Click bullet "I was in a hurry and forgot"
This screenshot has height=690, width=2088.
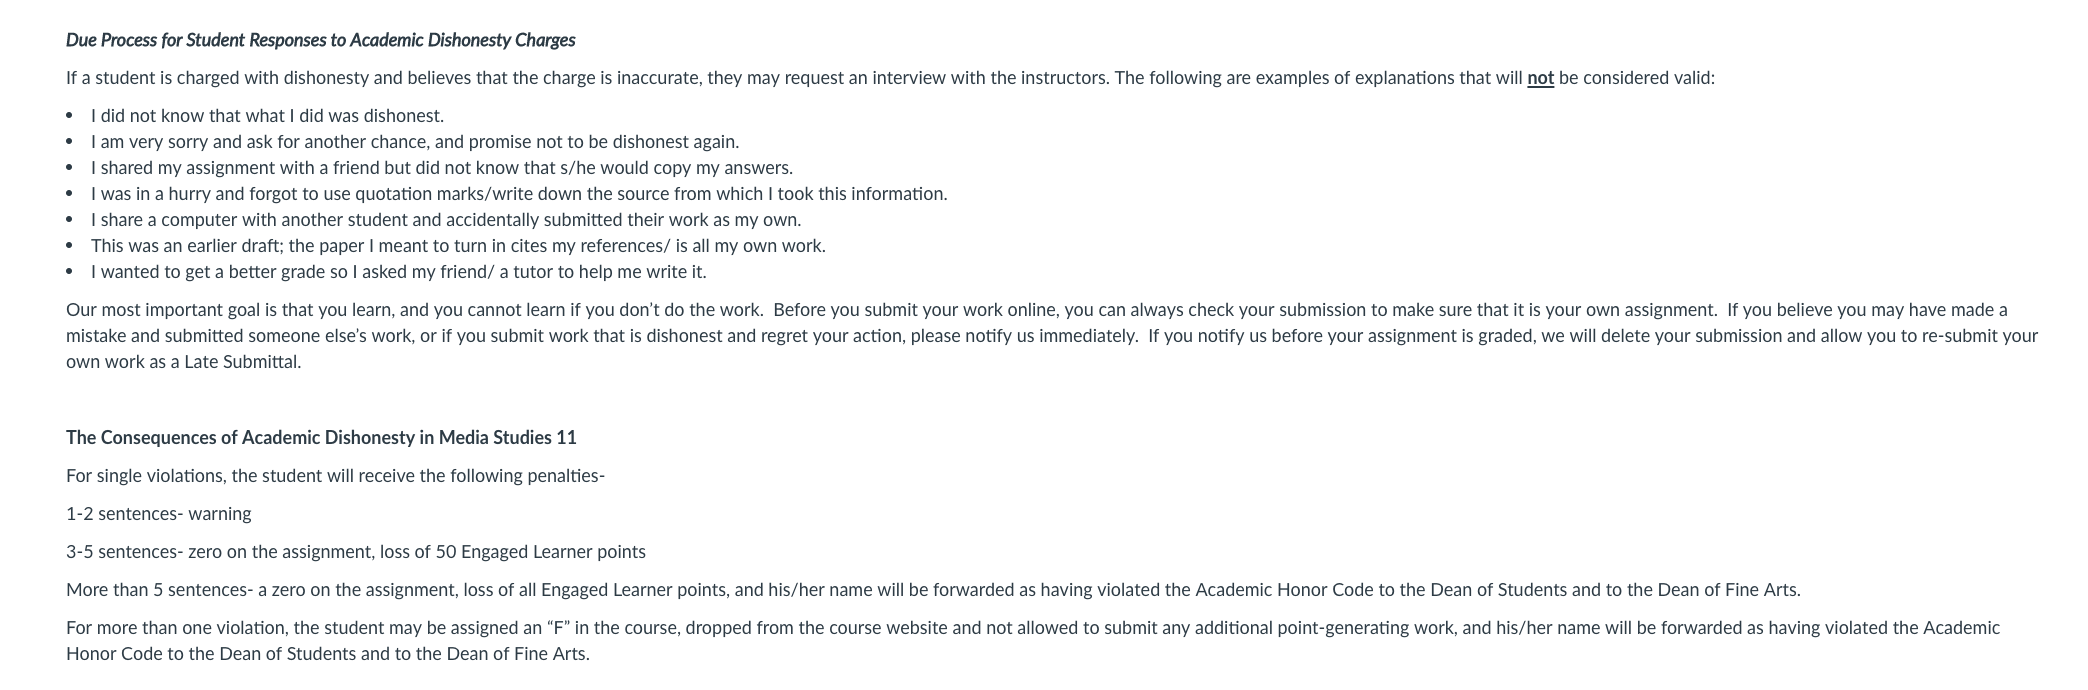[x=519, y=194]
